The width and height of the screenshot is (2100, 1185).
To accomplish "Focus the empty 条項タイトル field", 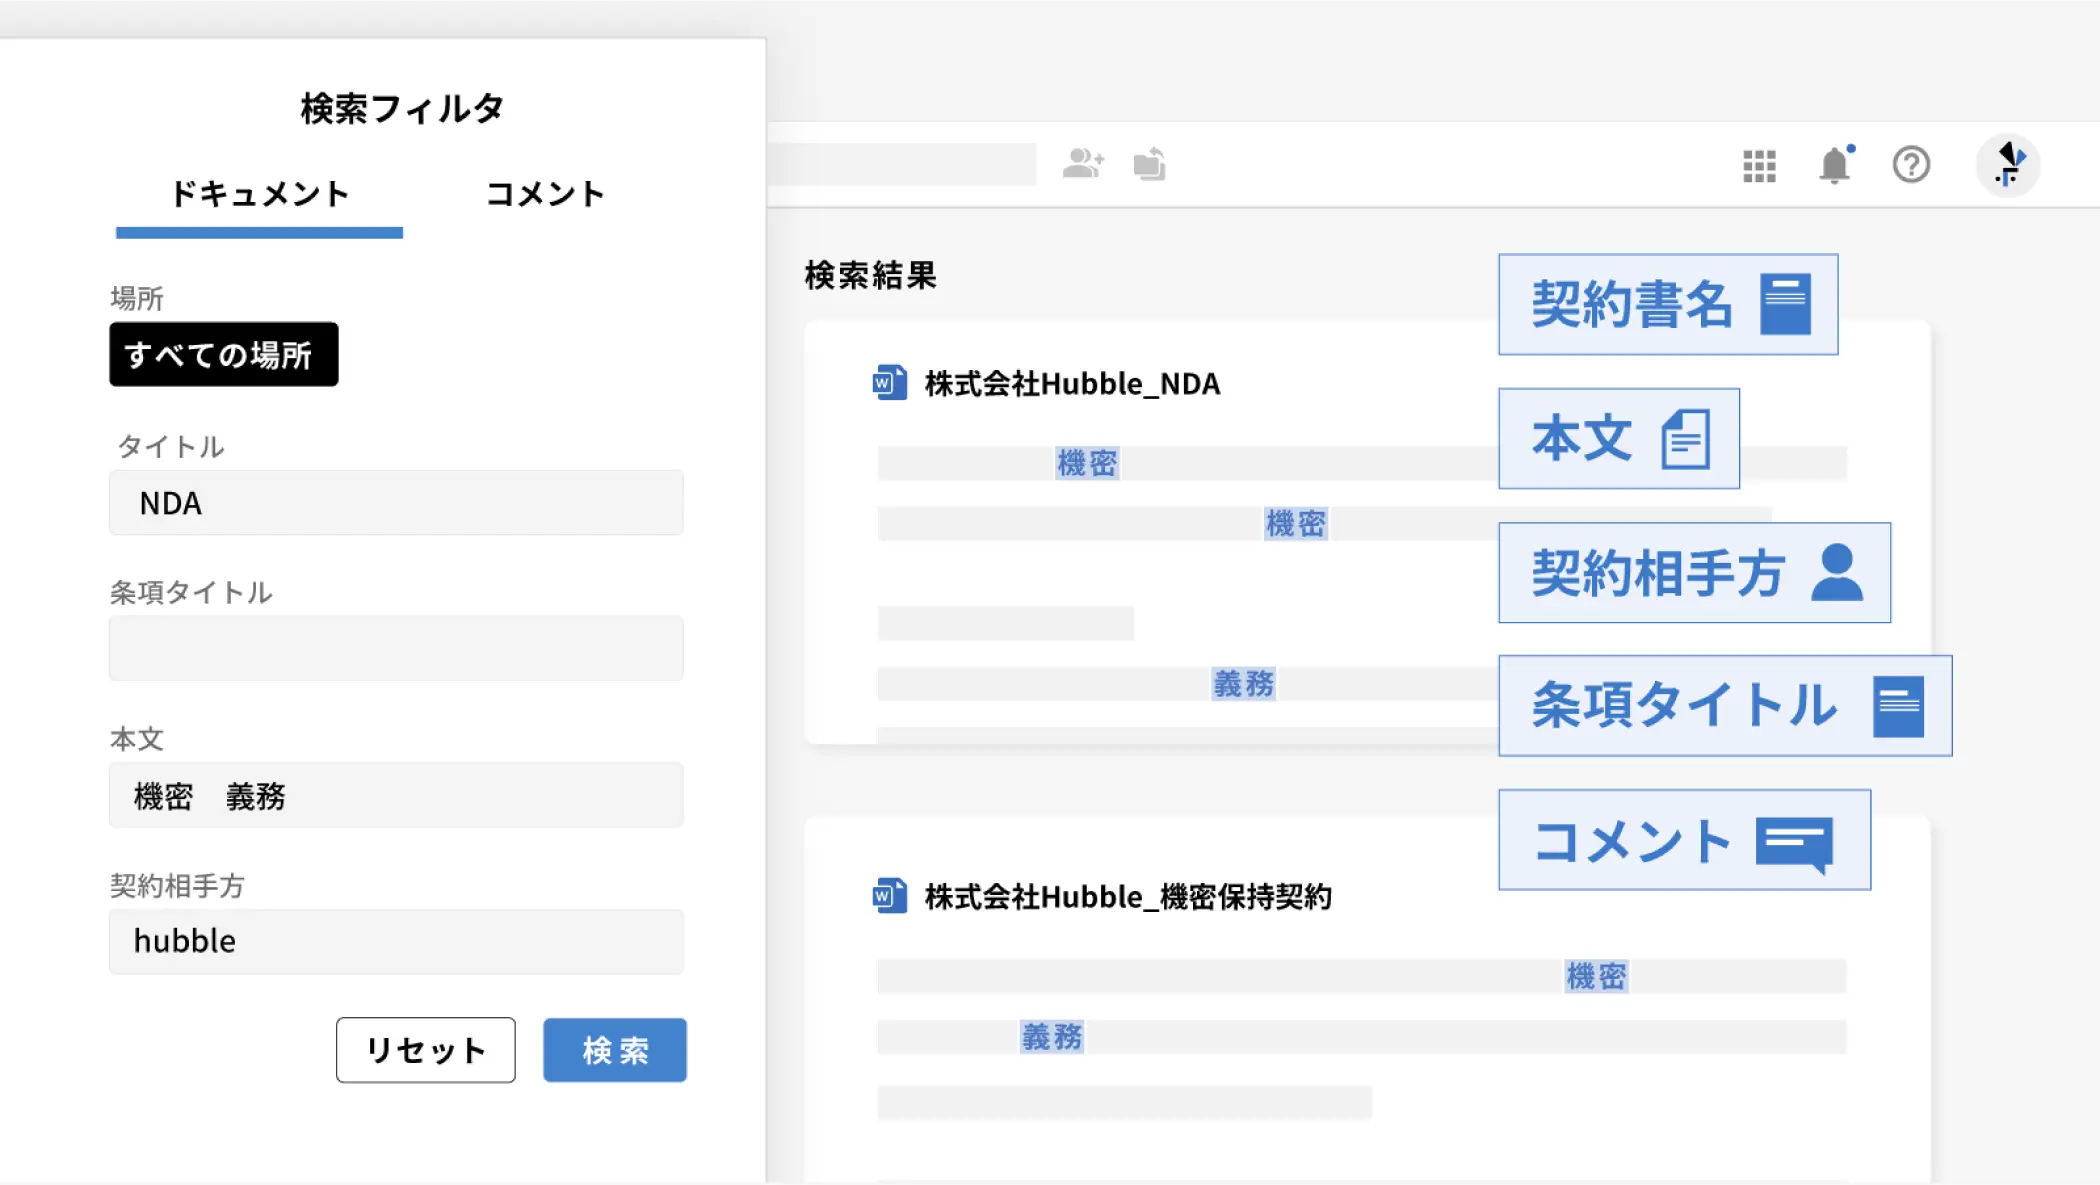I will tap(396, 649).
